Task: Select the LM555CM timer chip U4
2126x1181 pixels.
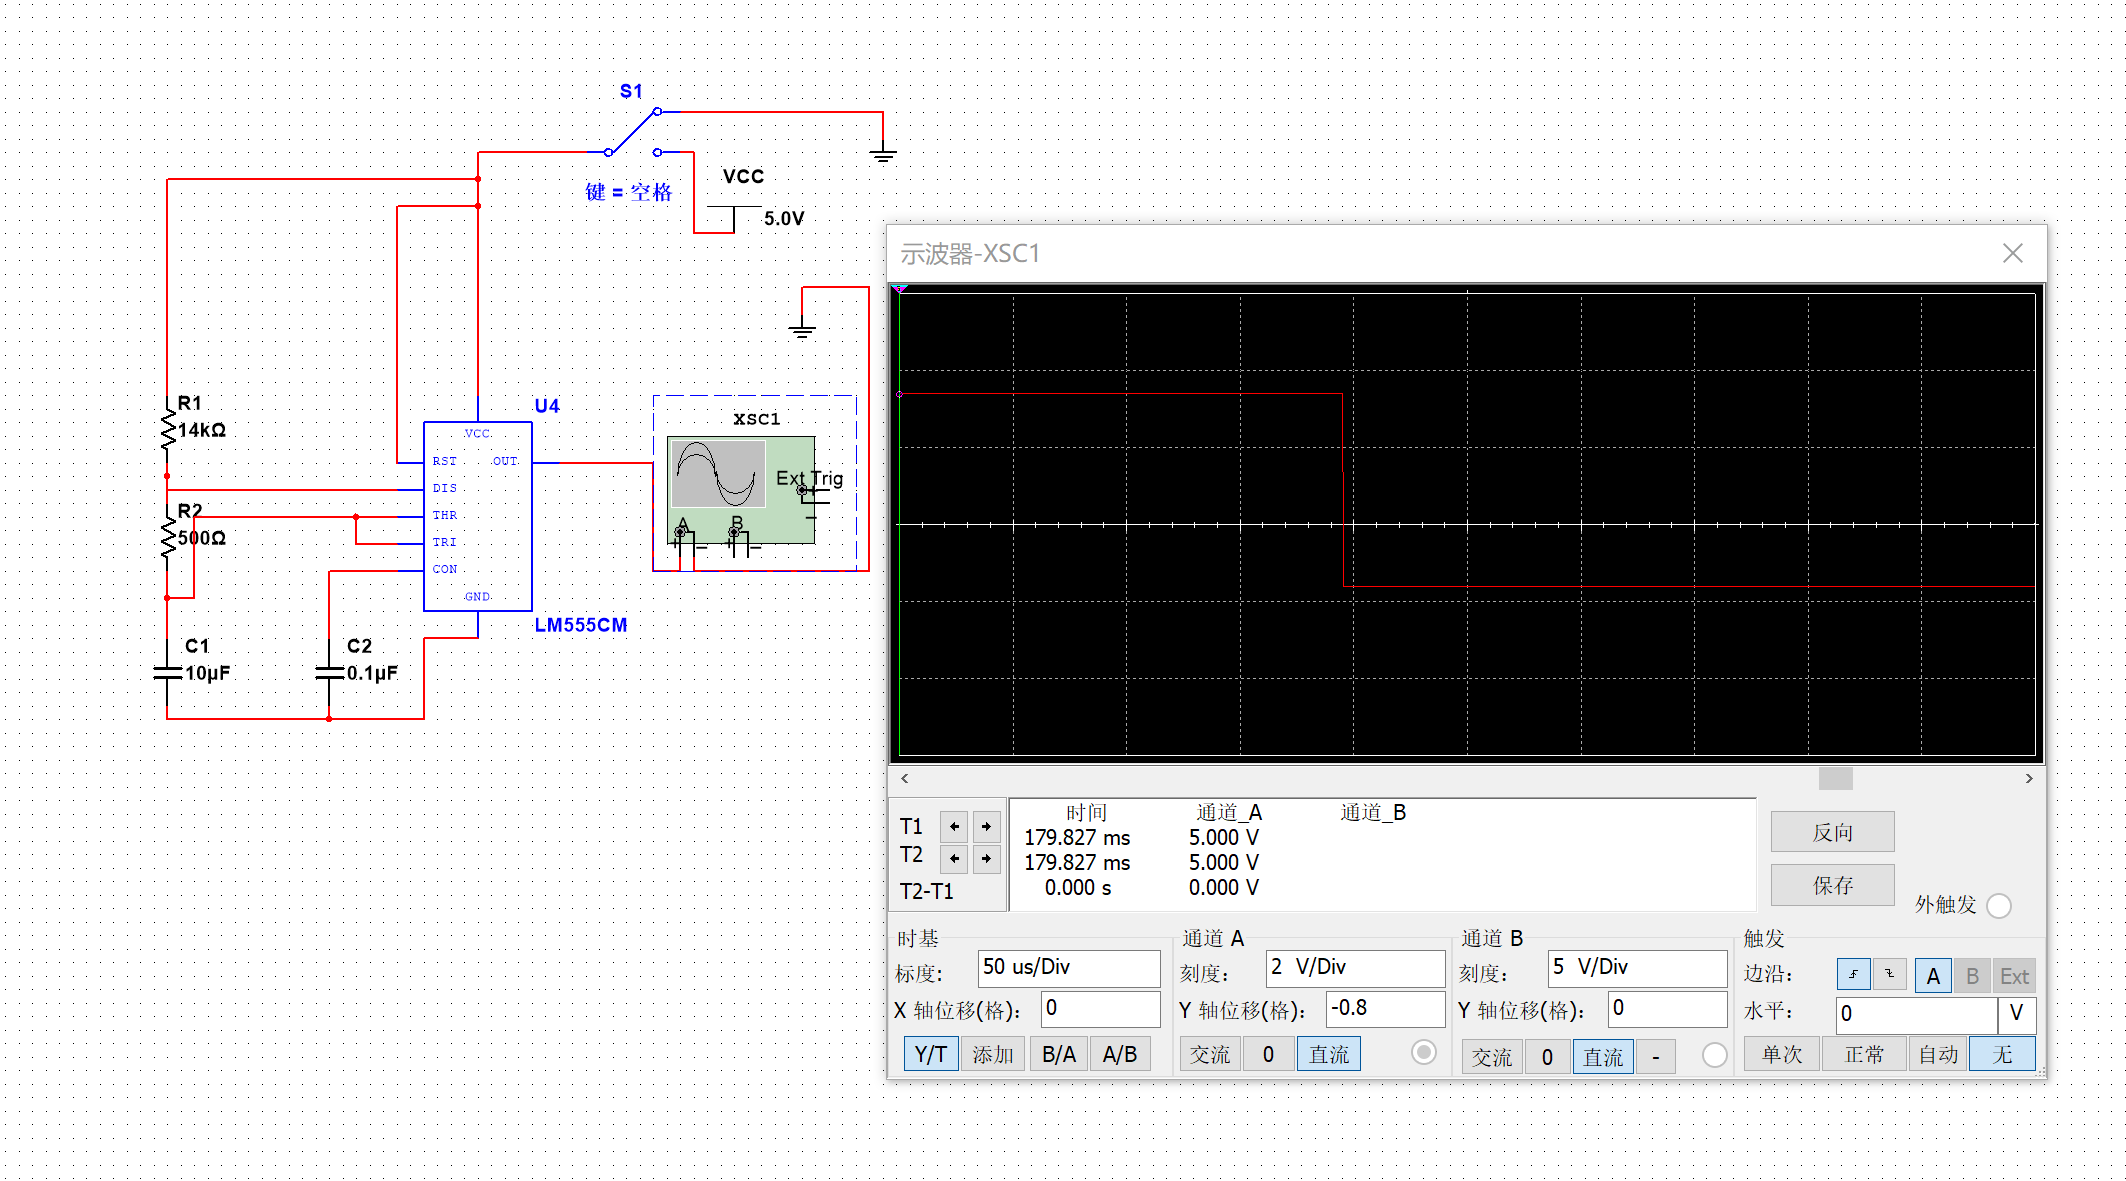Action: [x=478, y=516]
